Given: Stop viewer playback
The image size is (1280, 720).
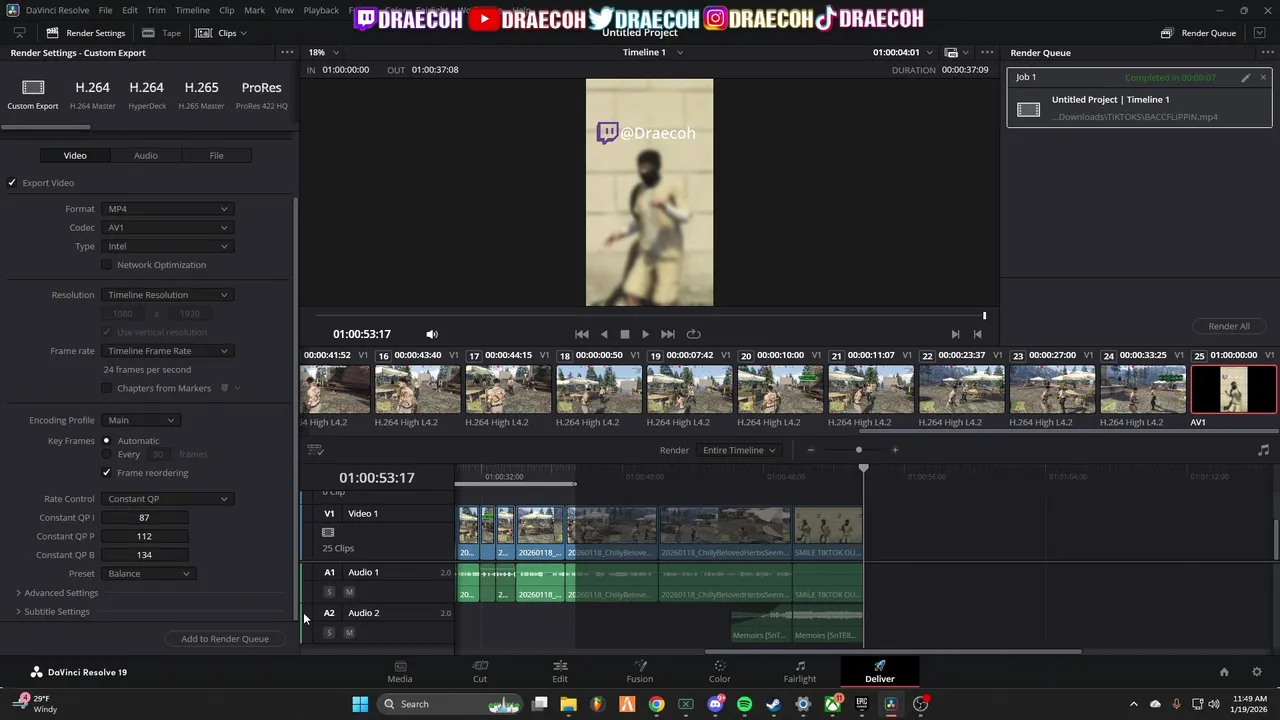Looking at the screenshot, I should pos(625,334).
